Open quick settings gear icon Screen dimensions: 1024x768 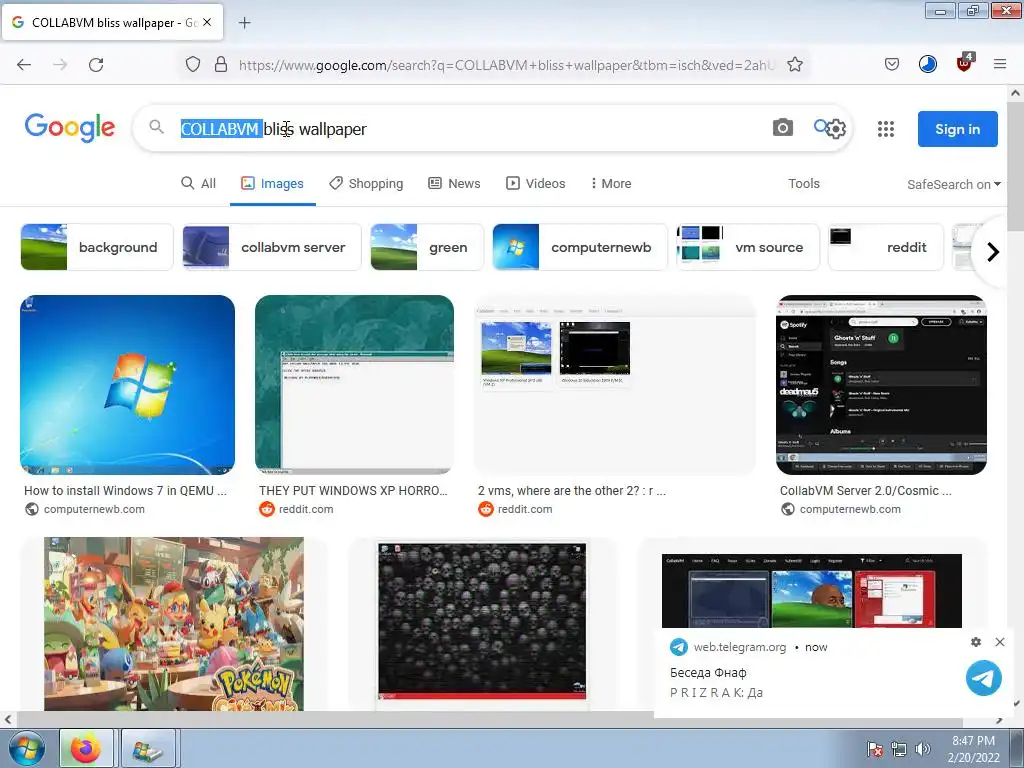click(837, 129)
